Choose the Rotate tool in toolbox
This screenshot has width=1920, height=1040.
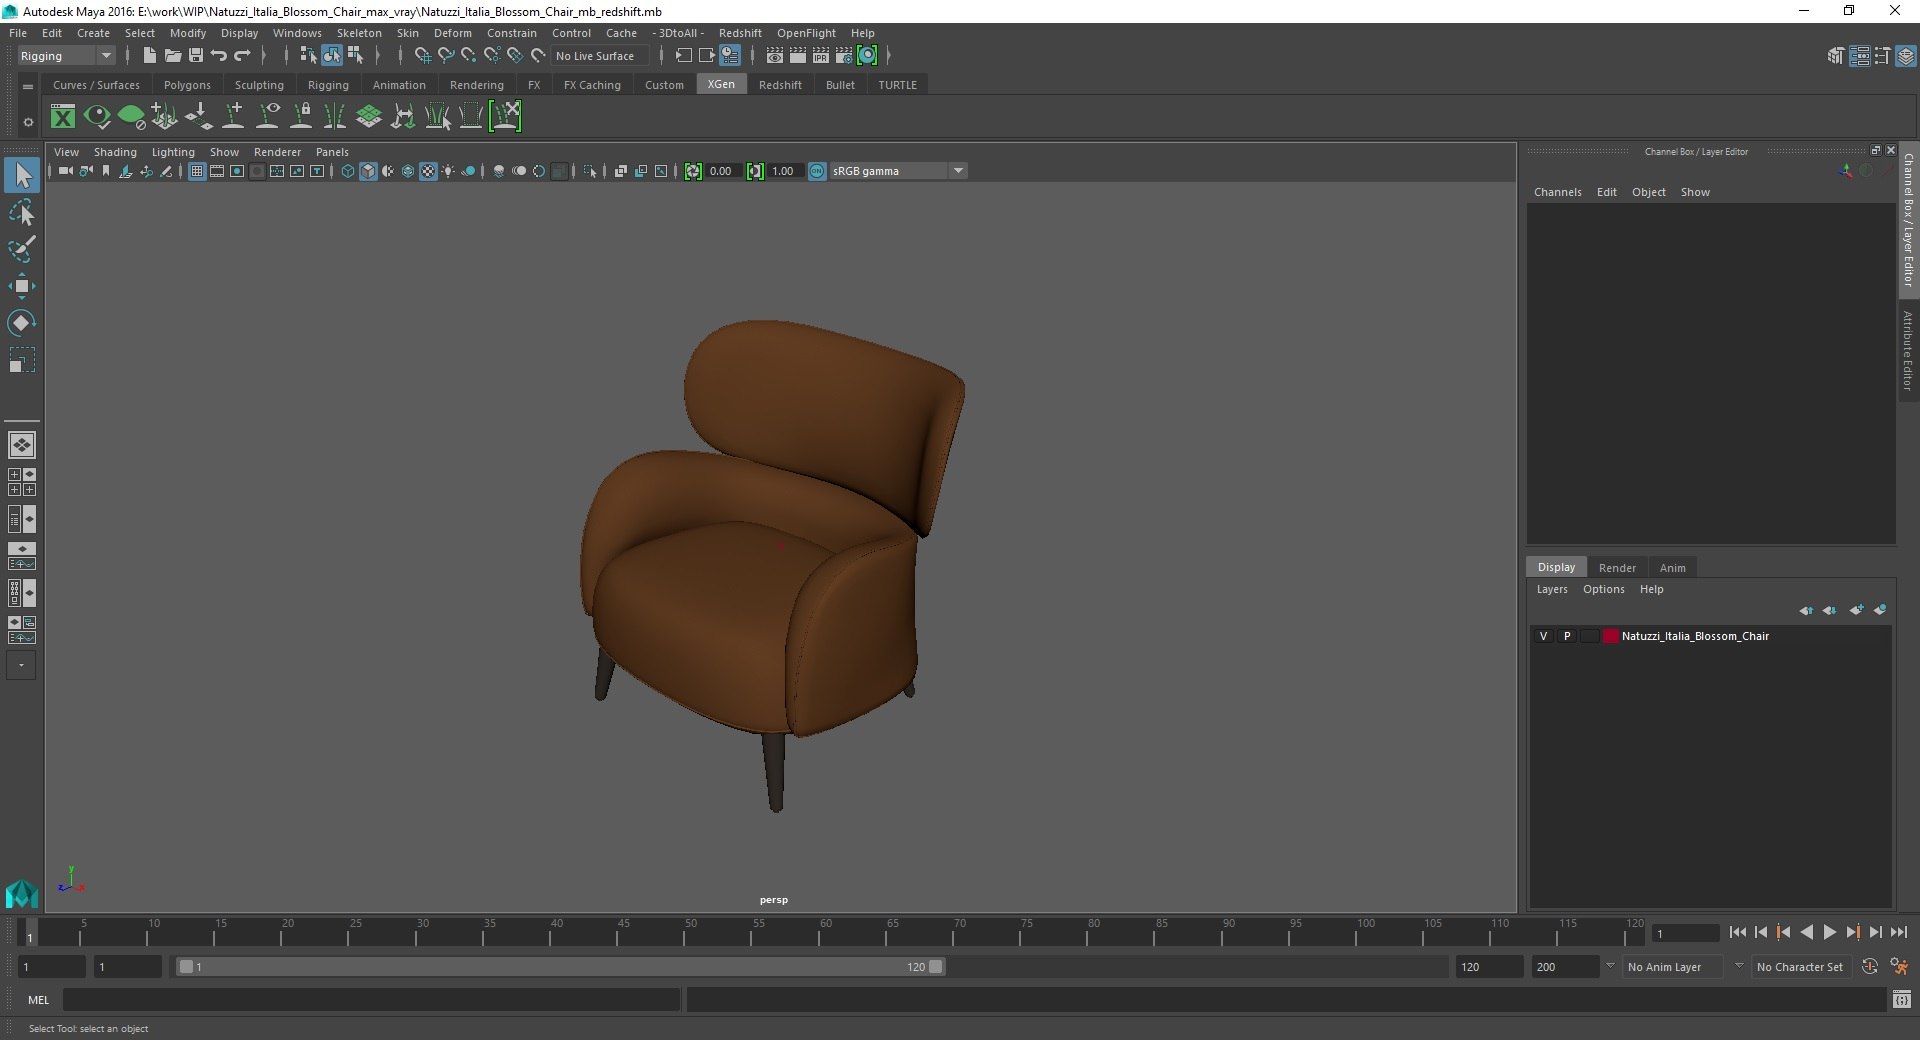(x=21, y=323)
